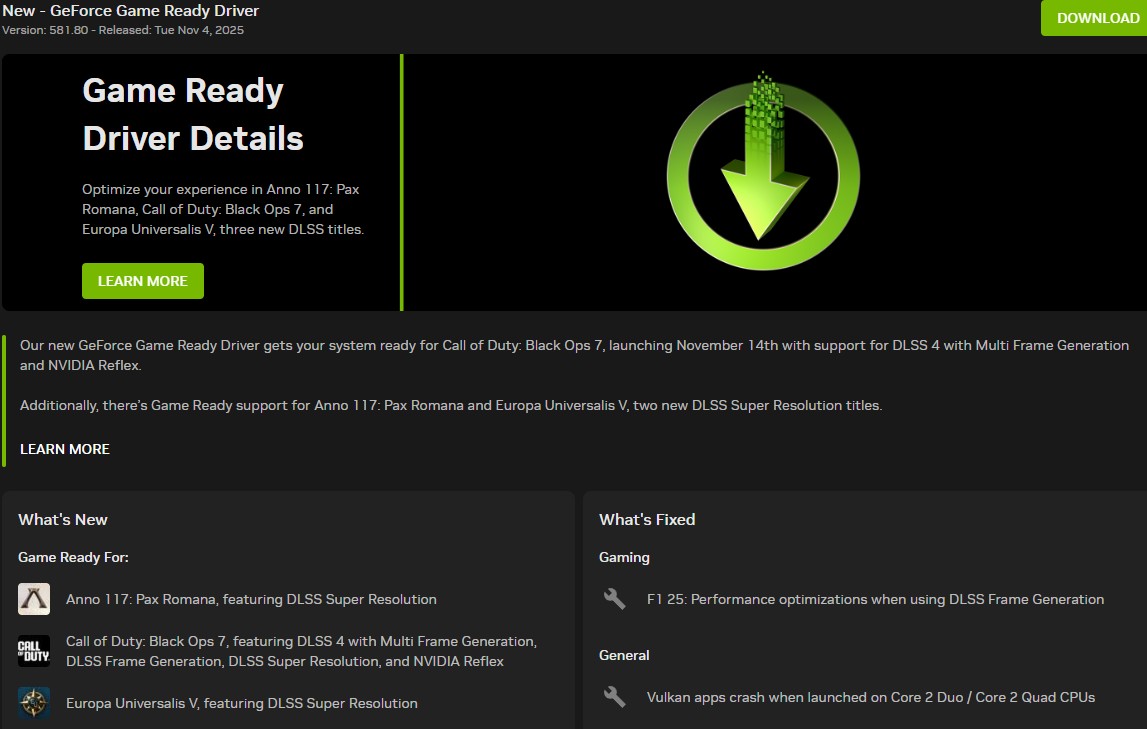Click the paragraph about Black Ops 7 launching November 14th
Viewport: 1147px width, 729px height.
point(574,355)
